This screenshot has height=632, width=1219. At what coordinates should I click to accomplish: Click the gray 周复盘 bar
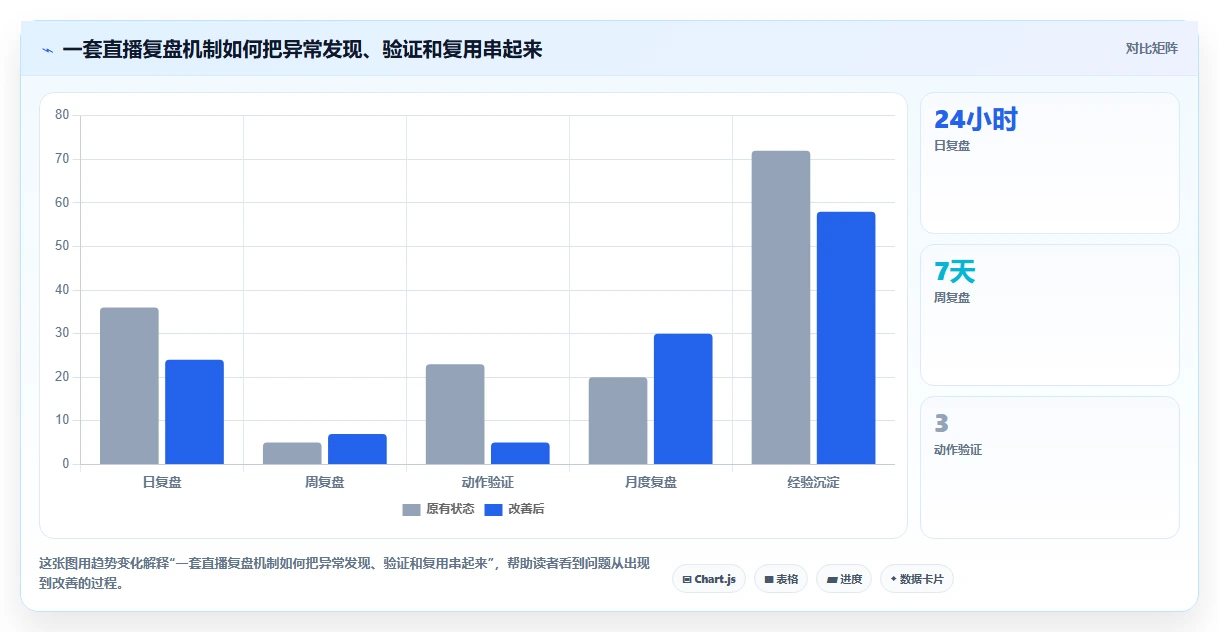pos(292,453)
